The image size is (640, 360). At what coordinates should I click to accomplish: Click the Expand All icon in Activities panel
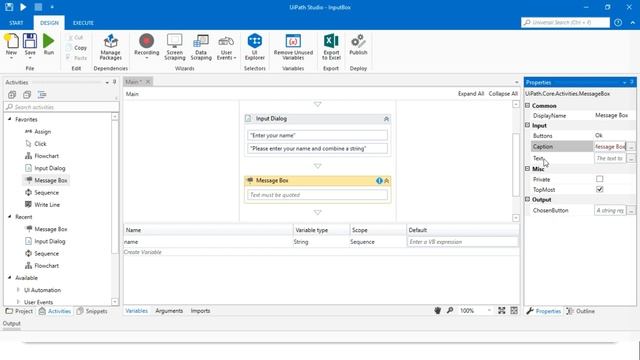point(12,95)
